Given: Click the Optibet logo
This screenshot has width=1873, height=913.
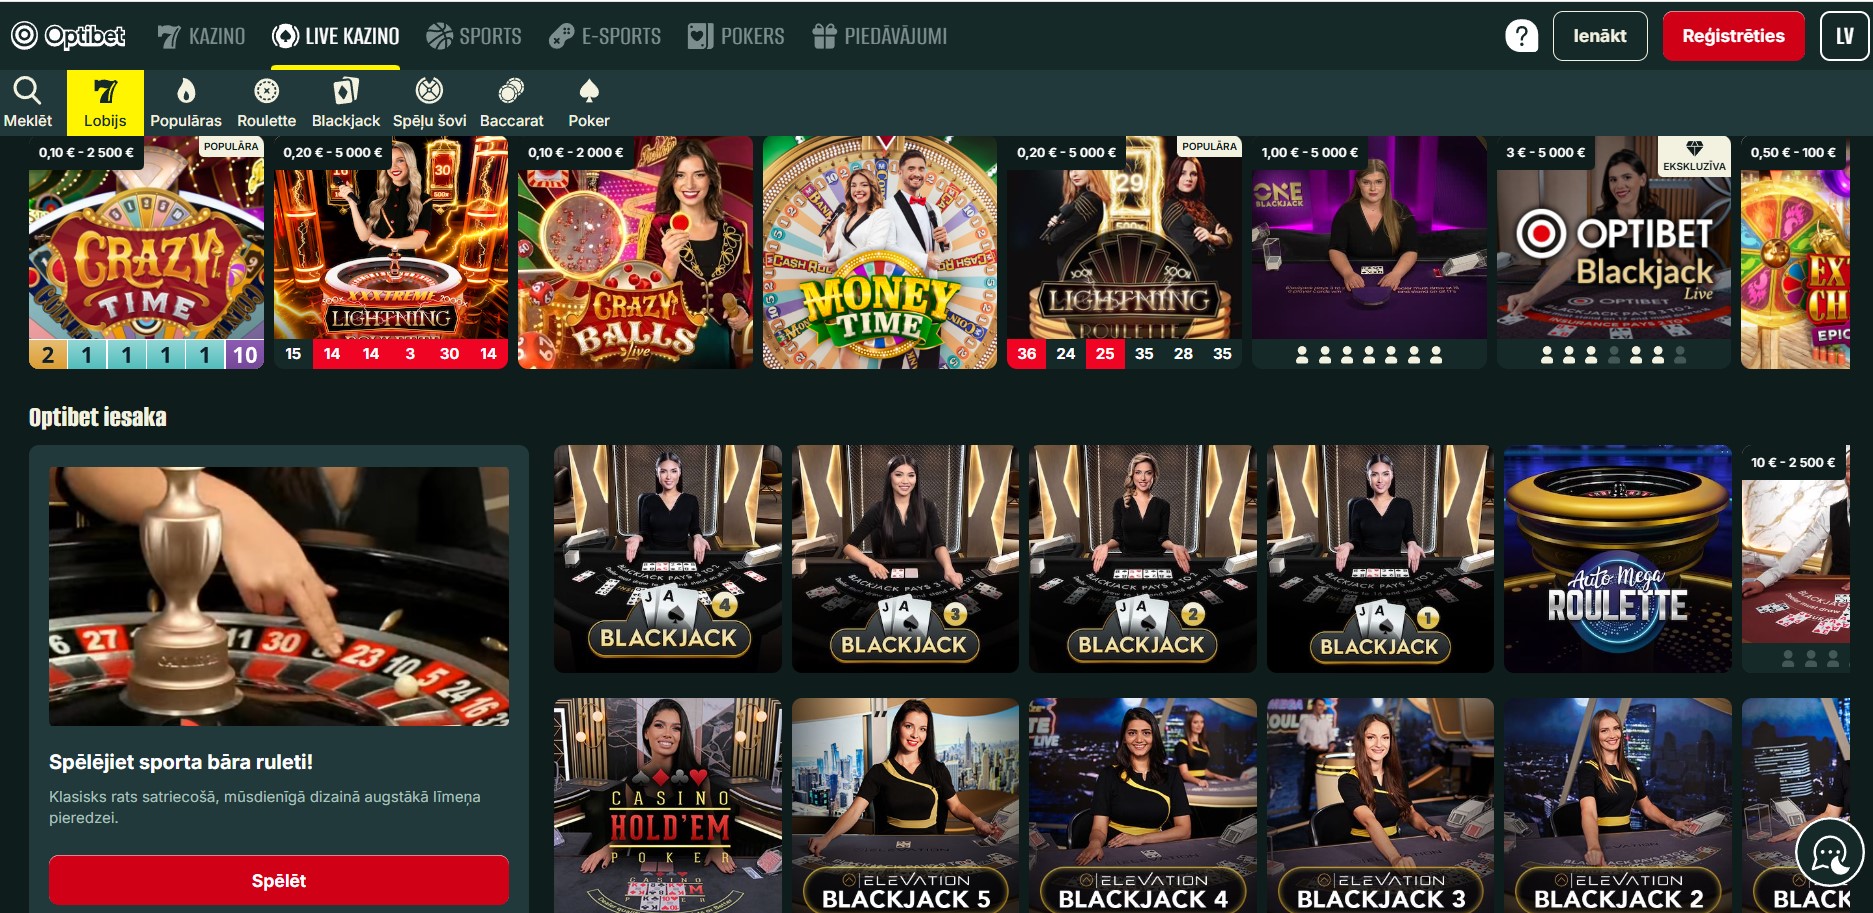Looking at the screenshot, I should tap(68, 36).
